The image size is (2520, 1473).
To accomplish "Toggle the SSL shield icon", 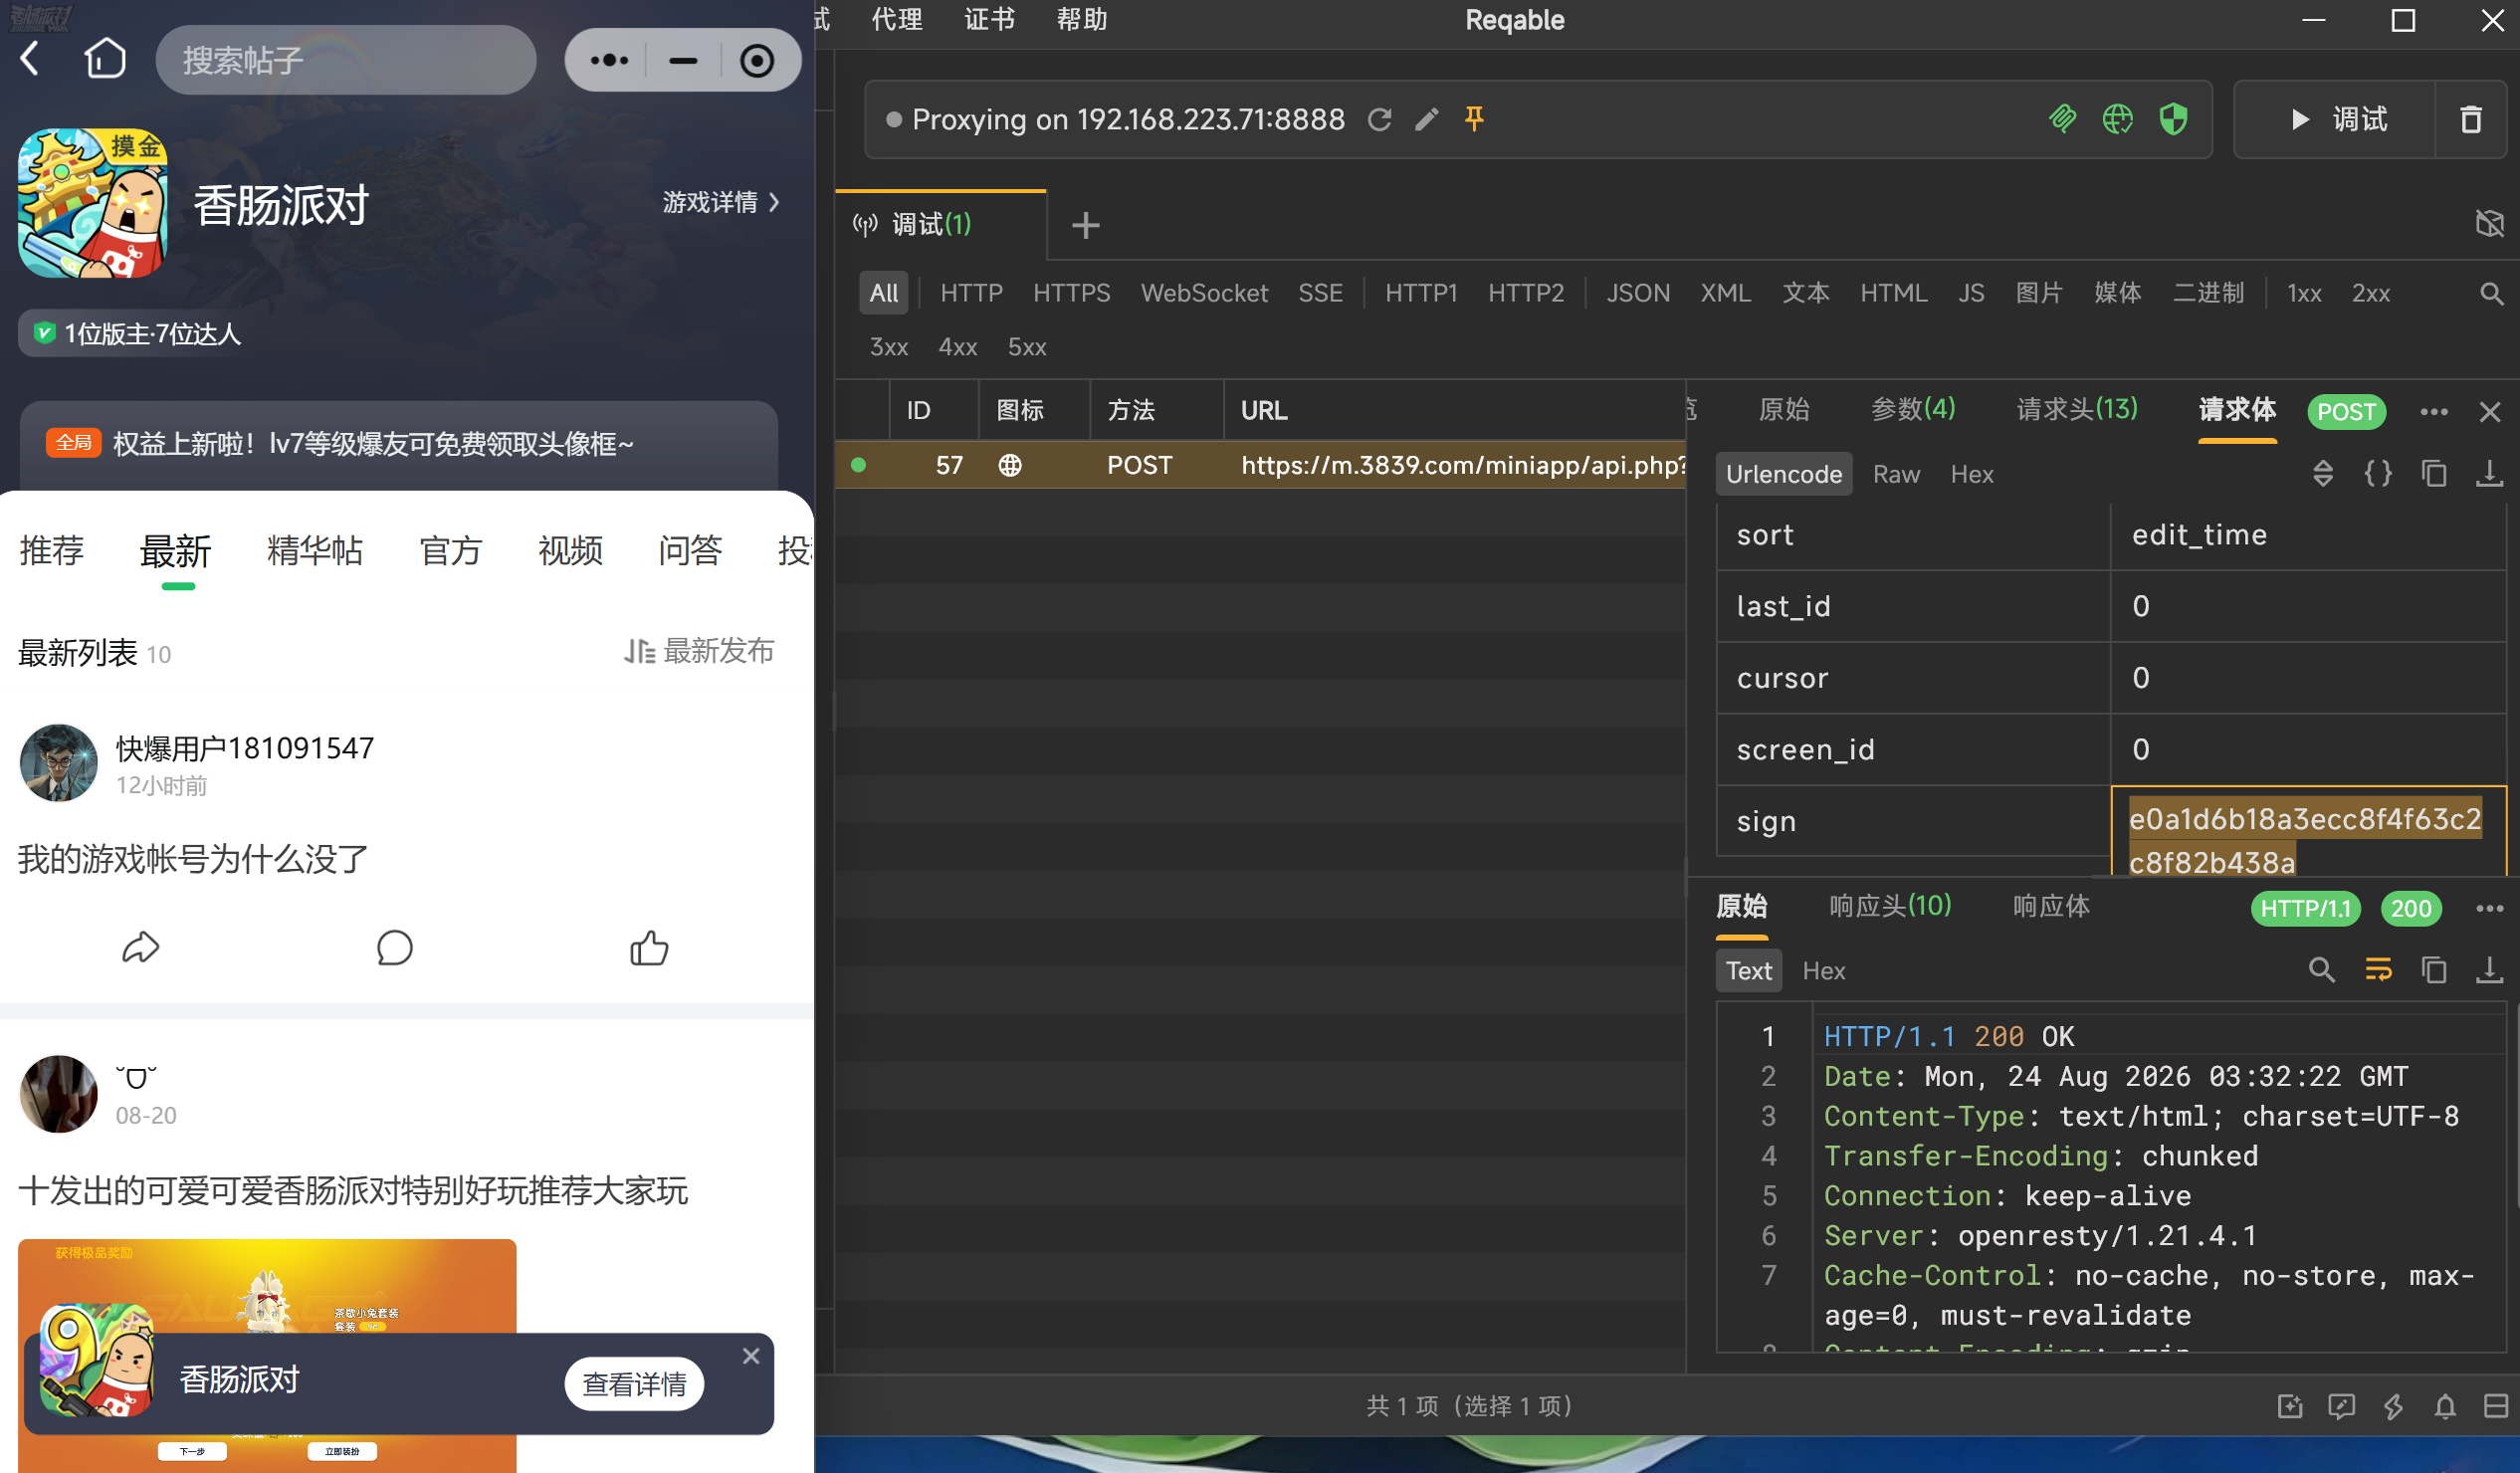I will 2173,119.
